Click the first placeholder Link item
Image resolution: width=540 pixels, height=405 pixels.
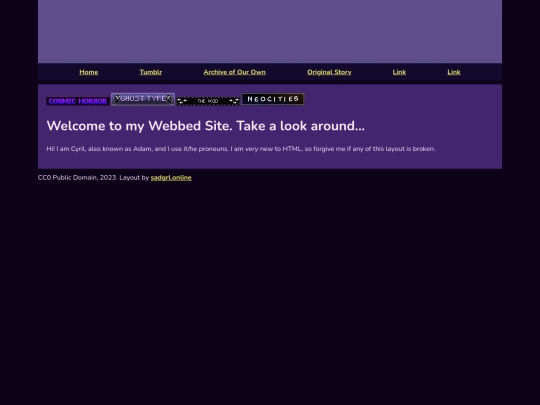[x=399, y=72]
